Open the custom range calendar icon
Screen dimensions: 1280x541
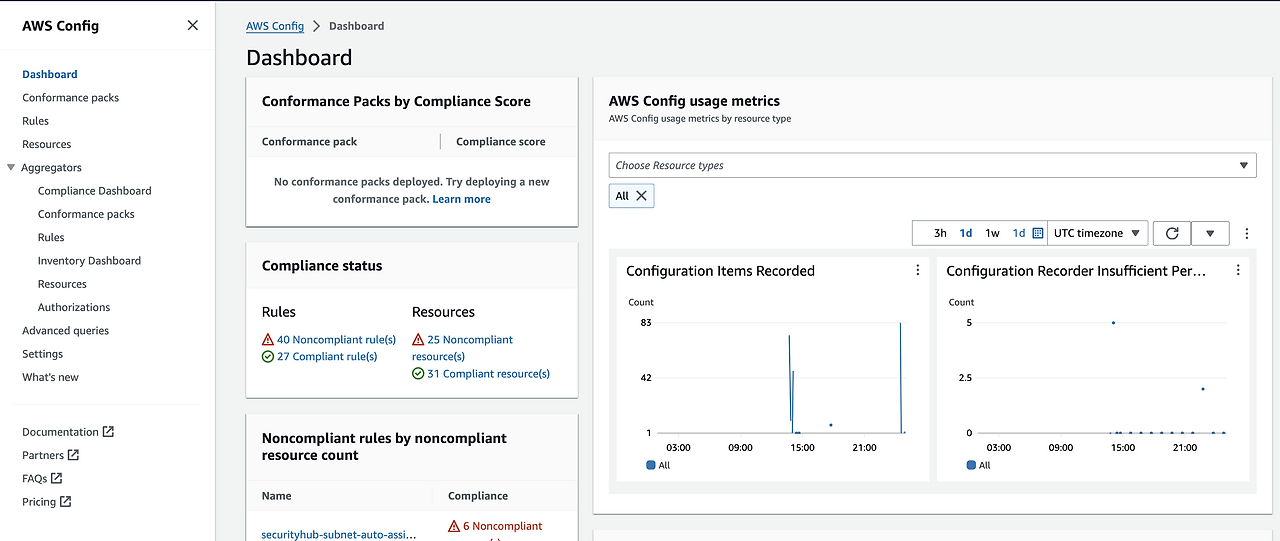pos(1037,233)
